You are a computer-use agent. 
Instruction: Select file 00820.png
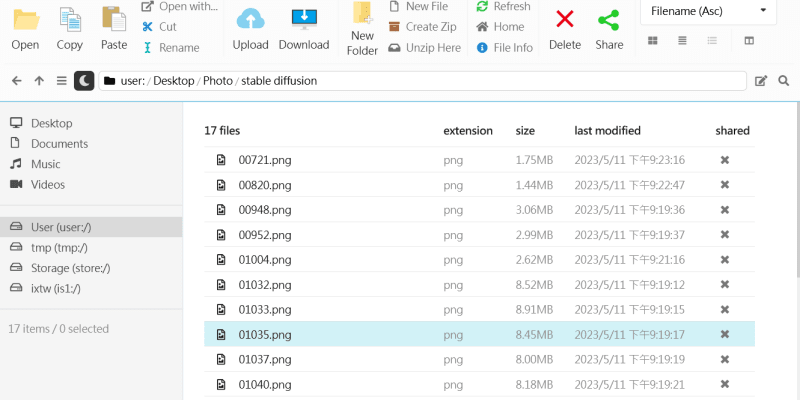point(479,185)
